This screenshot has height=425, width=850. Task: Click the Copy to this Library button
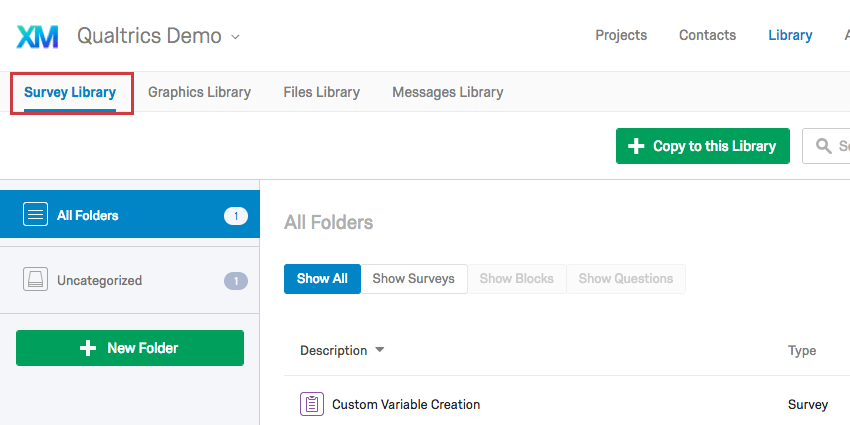tap(703, 146)
